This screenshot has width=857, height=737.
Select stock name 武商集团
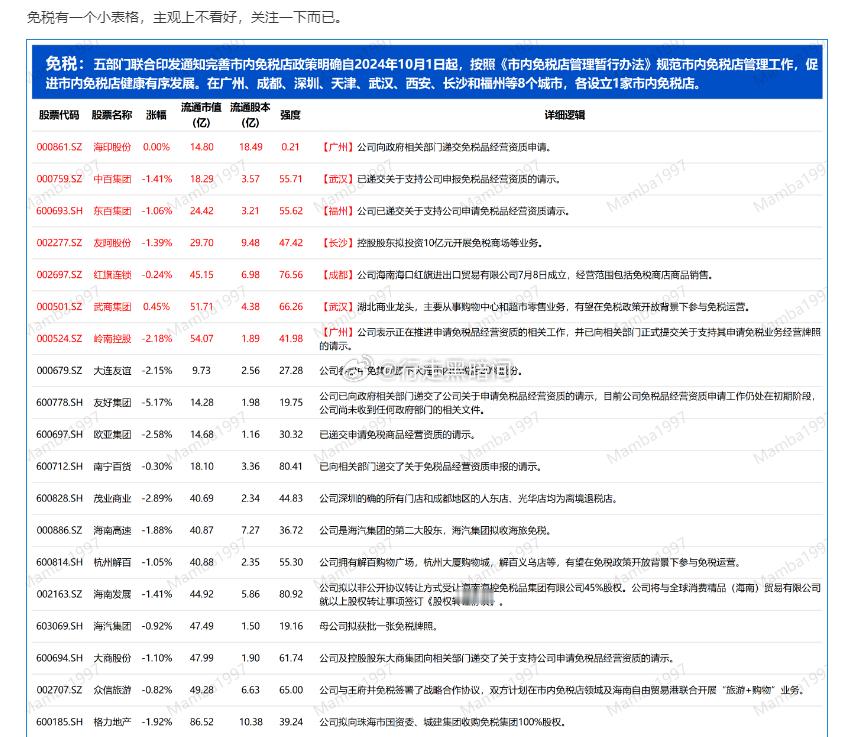(112, 307)
